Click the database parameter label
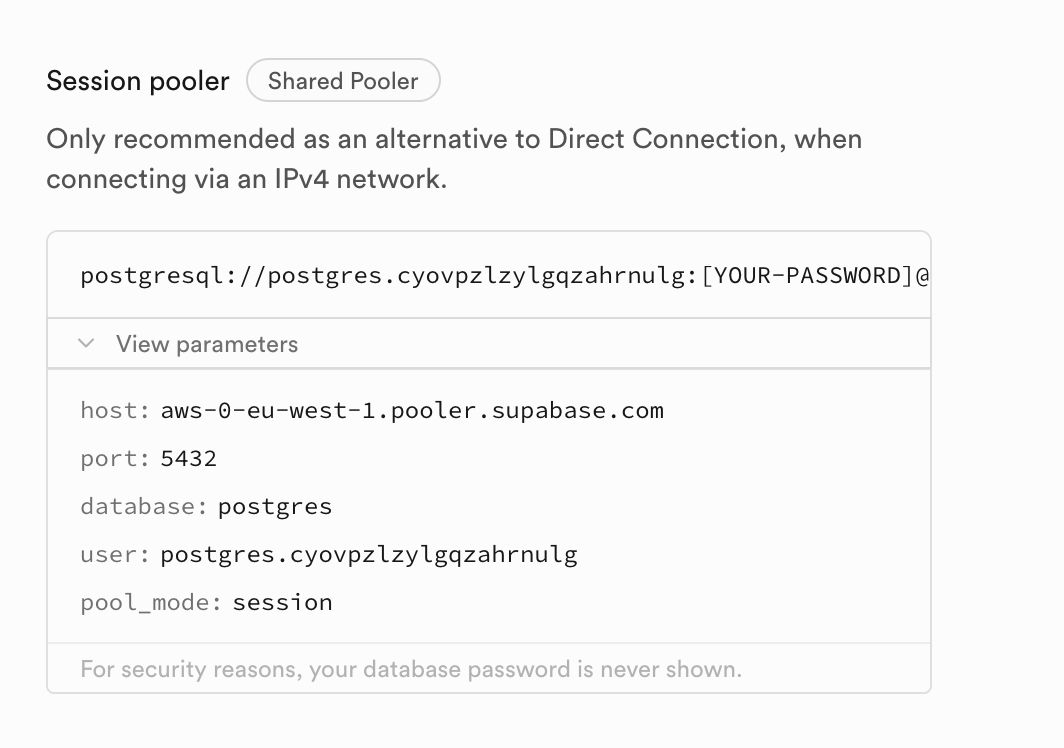 tap(144, 506)
